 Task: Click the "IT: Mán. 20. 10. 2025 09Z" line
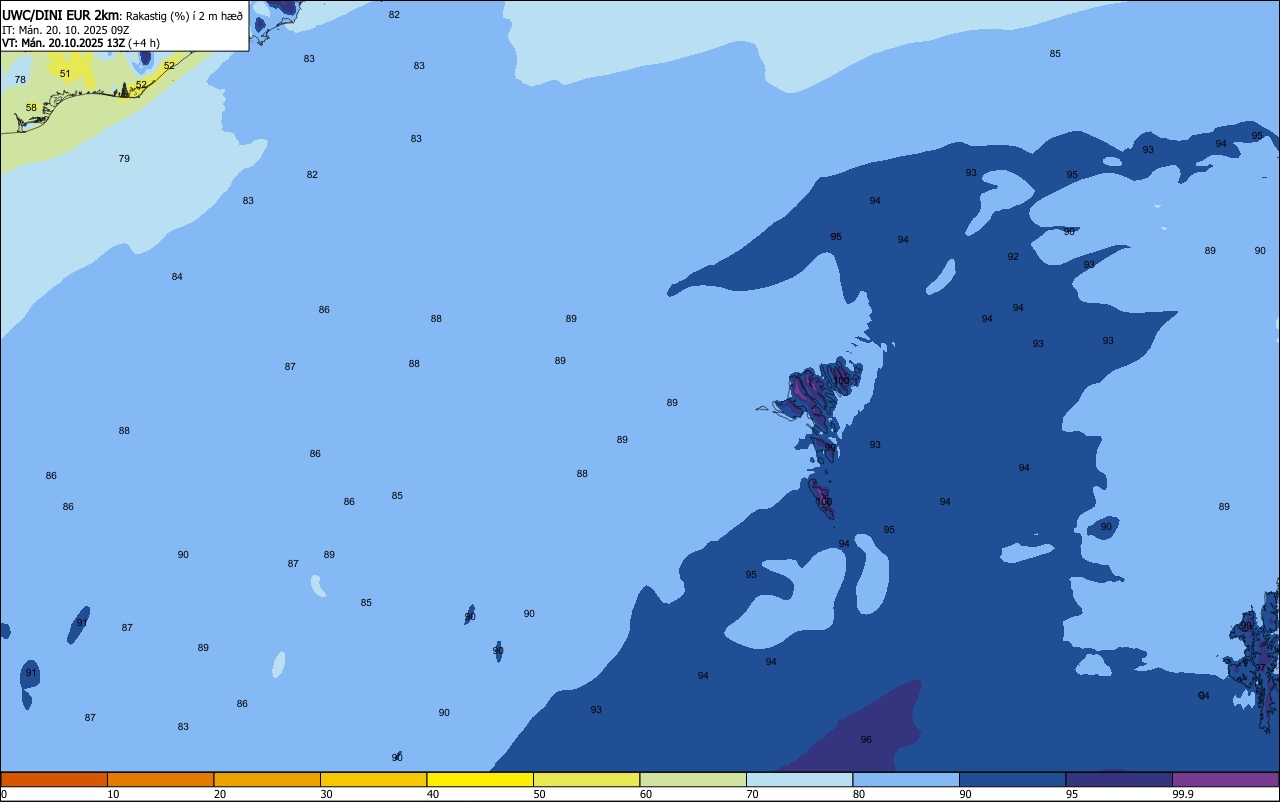tap(65, 30)
